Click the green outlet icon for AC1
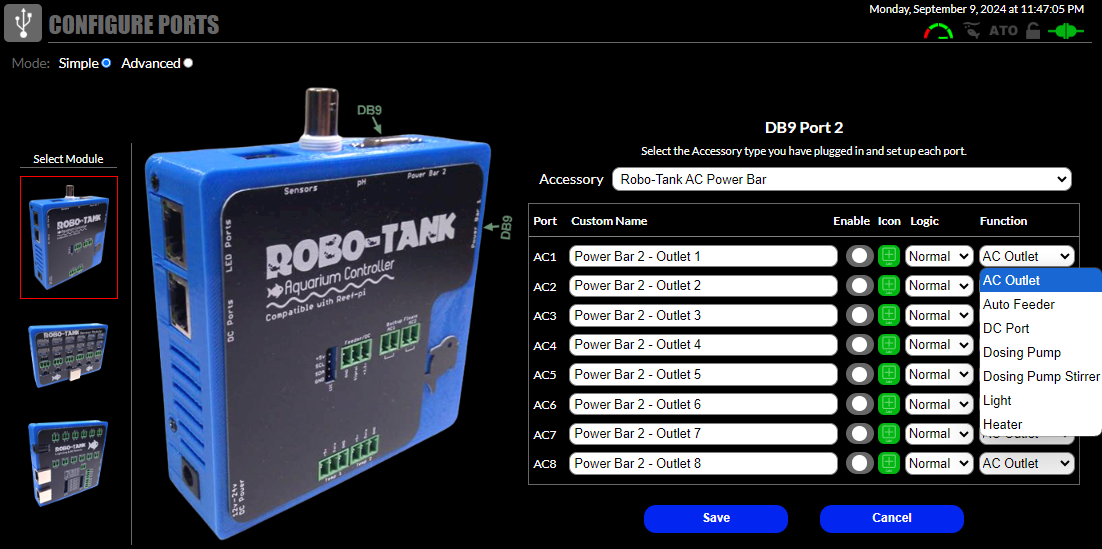Screen dimensions: 1102x549 point(888,256)
